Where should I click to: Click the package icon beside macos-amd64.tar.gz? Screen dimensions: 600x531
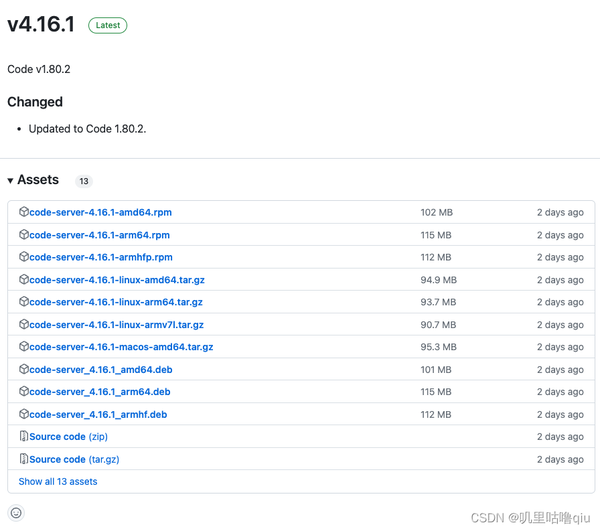pos(24,346)
